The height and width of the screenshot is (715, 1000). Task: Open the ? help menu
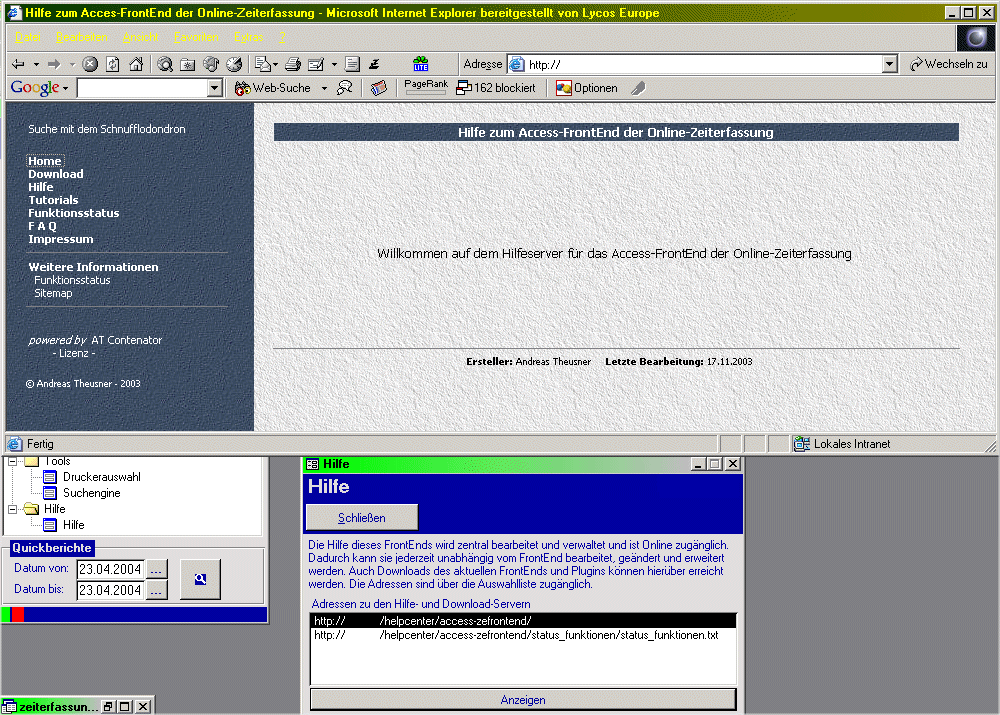coord(283,37)
